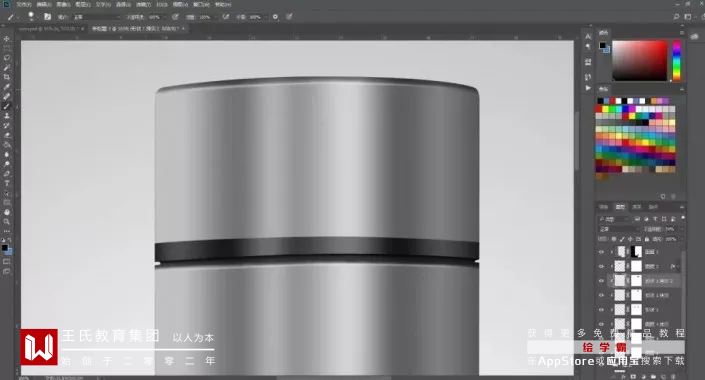The height and width of the screenshot is (380, 705).
Task: Hide the fourth layer via eye icon
Action: click(602, 295)
